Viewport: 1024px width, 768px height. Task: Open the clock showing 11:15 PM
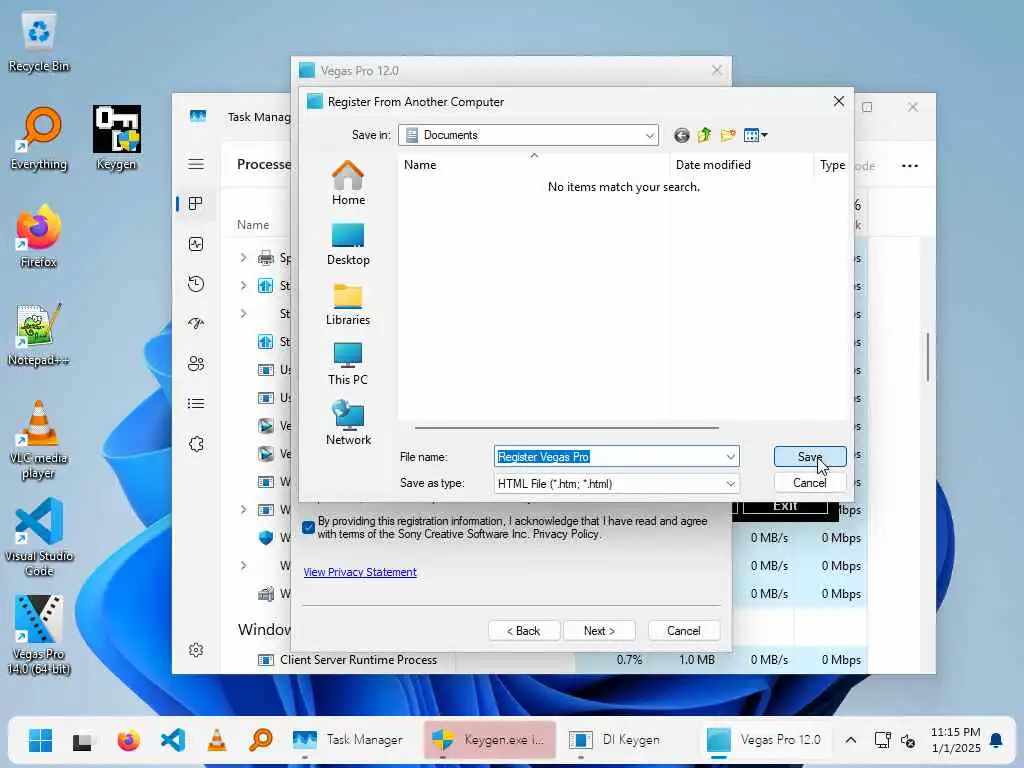tap(955, 740)
